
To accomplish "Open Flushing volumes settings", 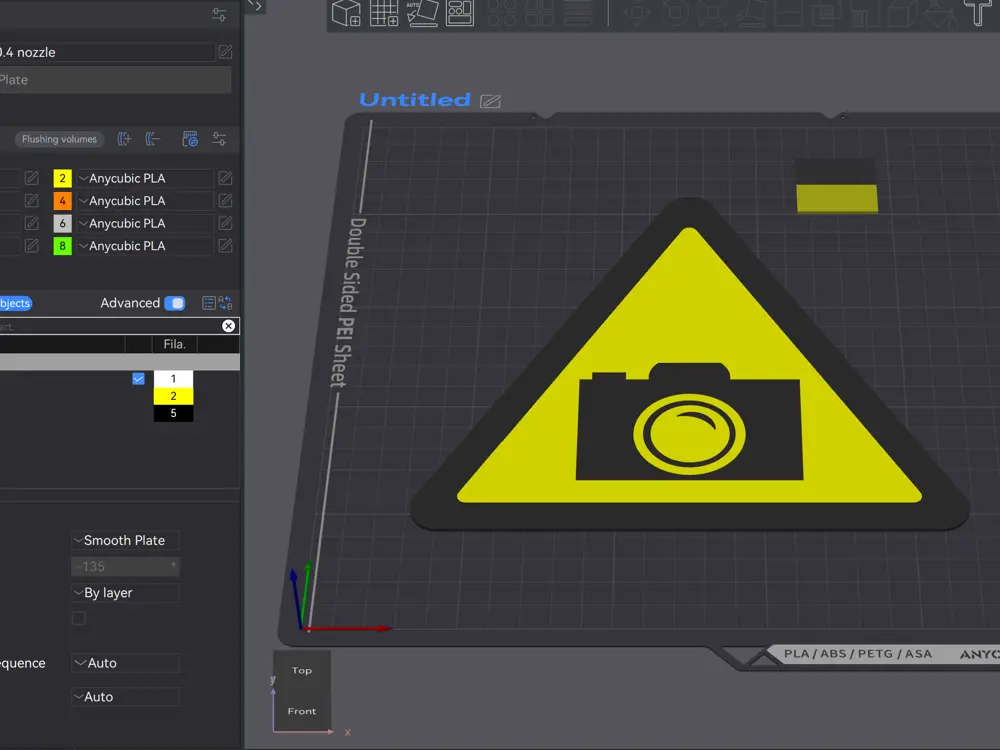I will (x=59, y=139).
